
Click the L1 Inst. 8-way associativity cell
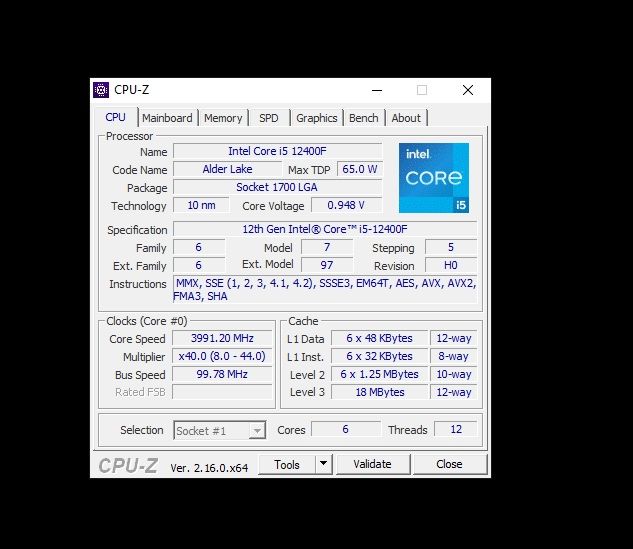(453, 356)
